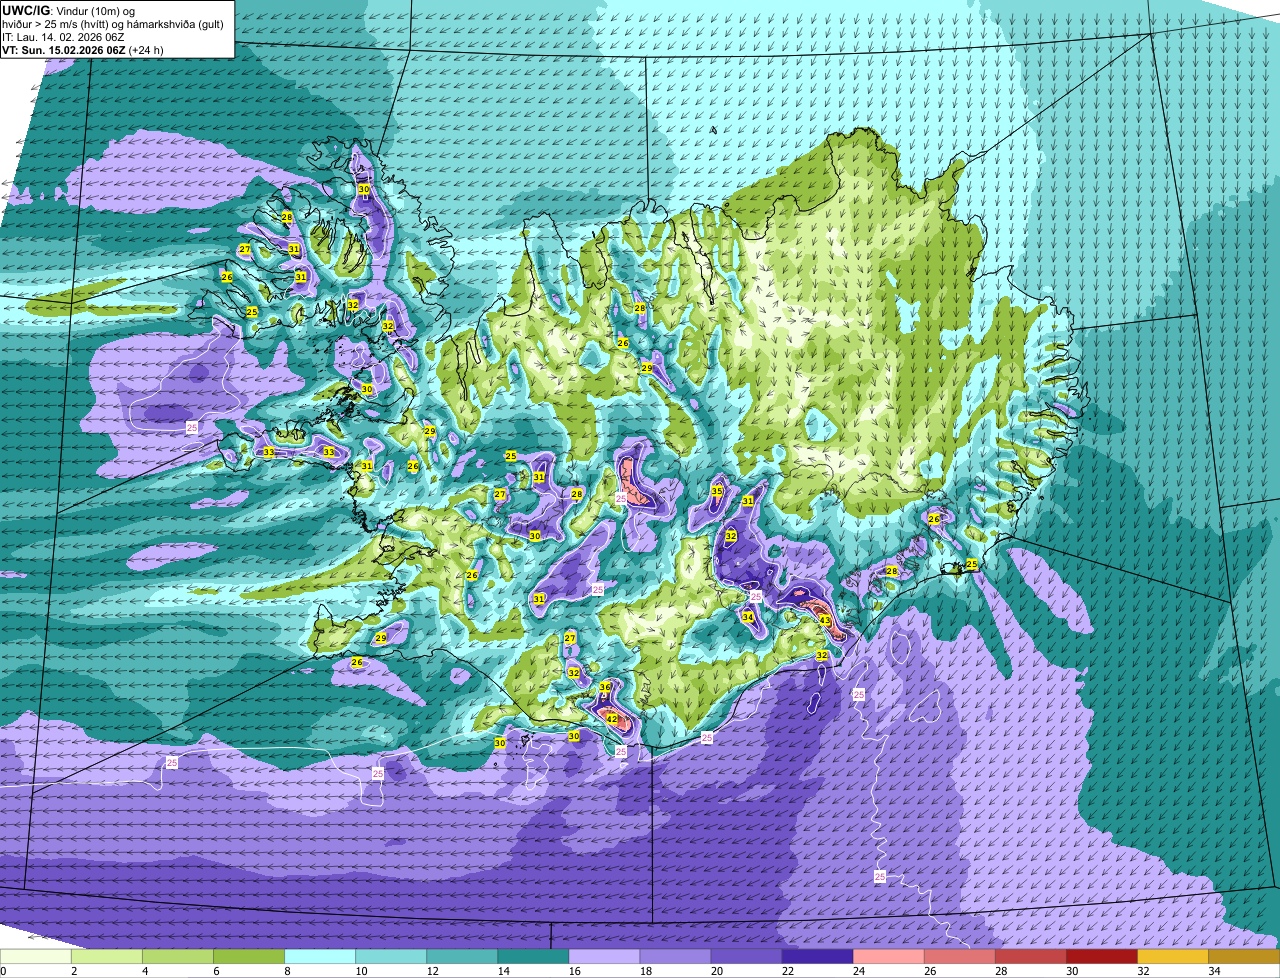Click the 0–2 m/s pale yellow legend swatch

coord(36,957)
